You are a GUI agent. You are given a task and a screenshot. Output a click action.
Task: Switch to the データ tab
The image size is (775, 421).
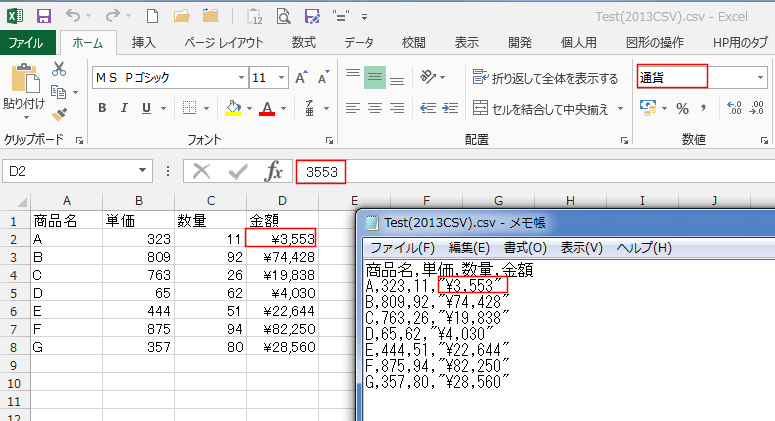click(x=359, y=43)
